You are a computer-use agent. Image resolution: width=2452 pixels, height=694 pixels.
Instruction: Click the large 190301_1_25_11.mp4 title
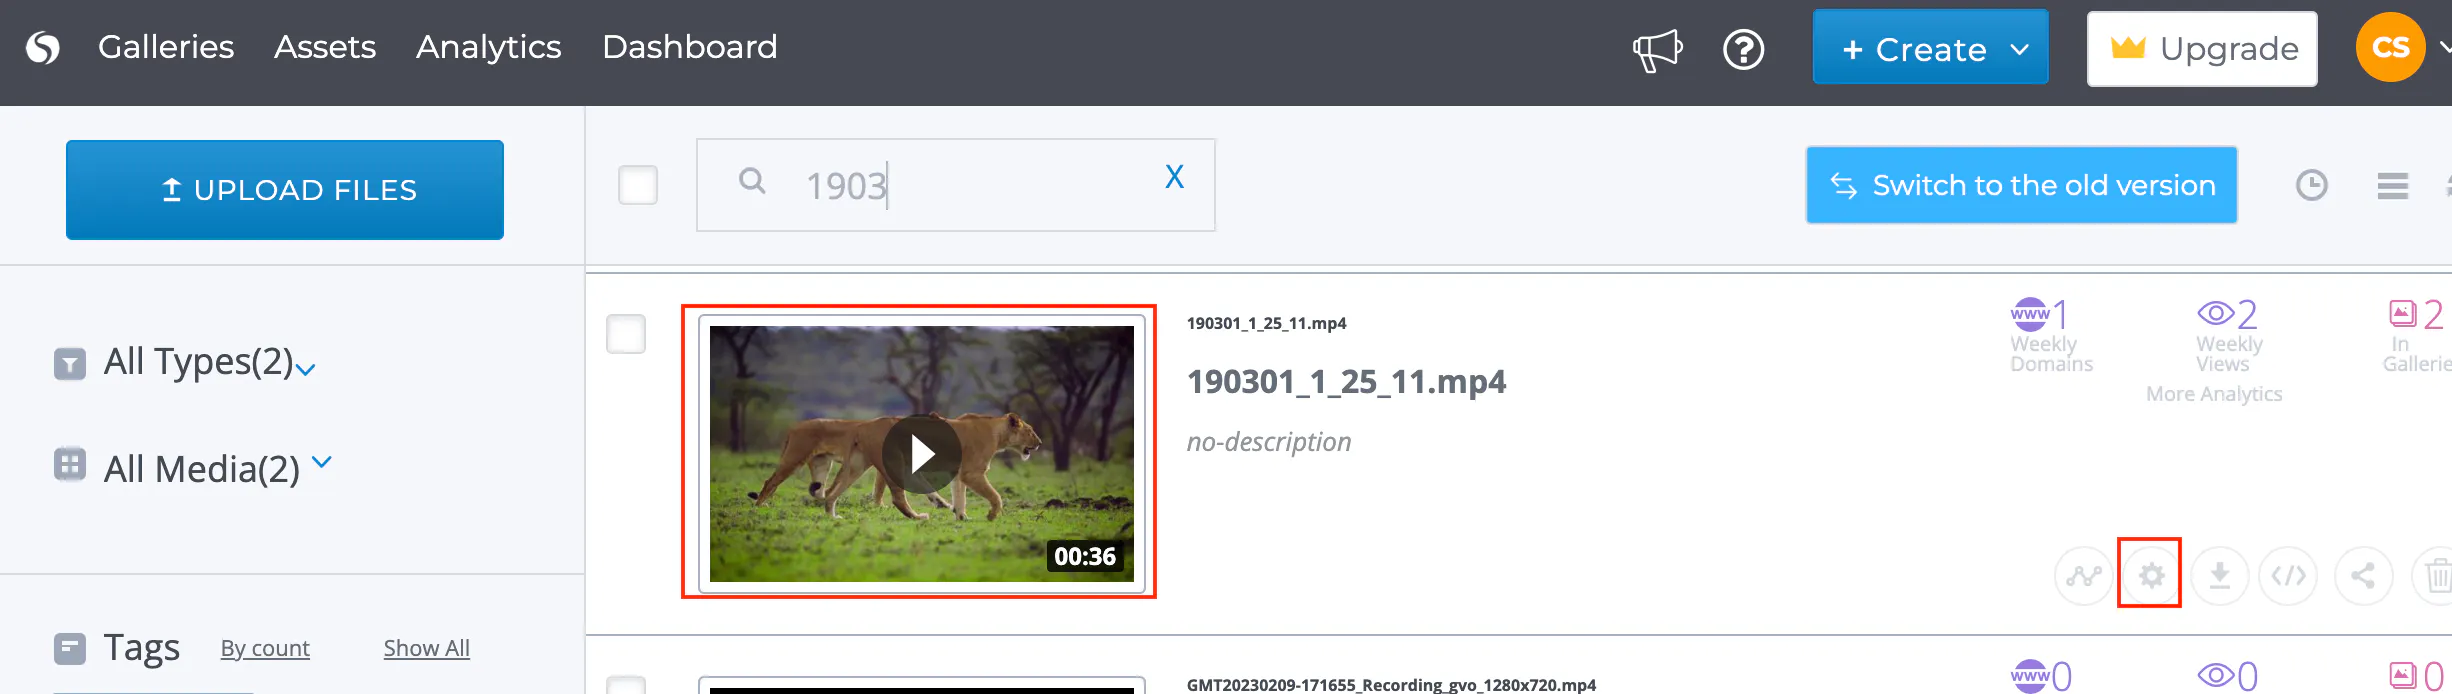click(x=1346, y=381)
